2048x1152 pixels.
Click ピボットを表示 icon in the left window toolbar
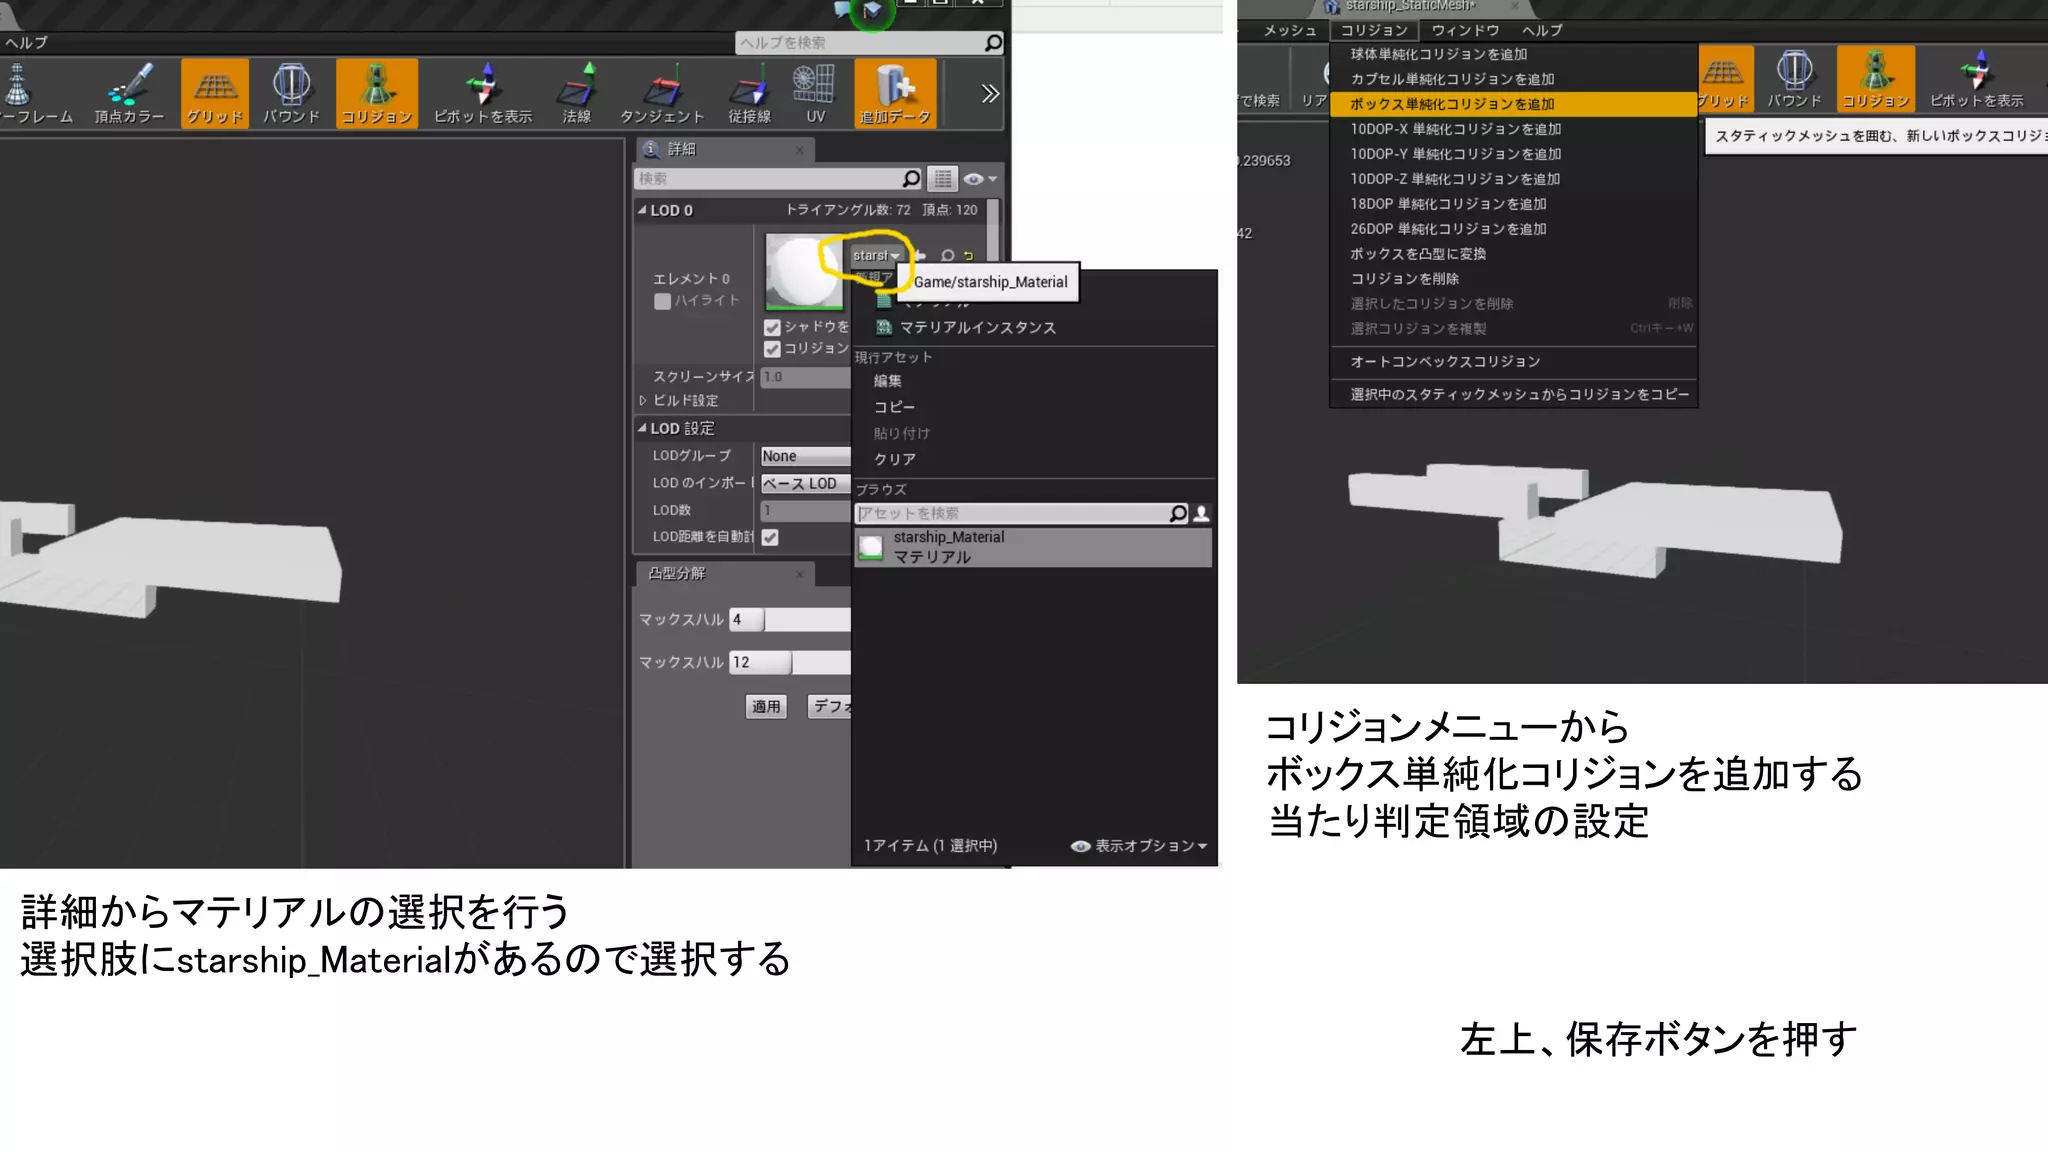483,93
